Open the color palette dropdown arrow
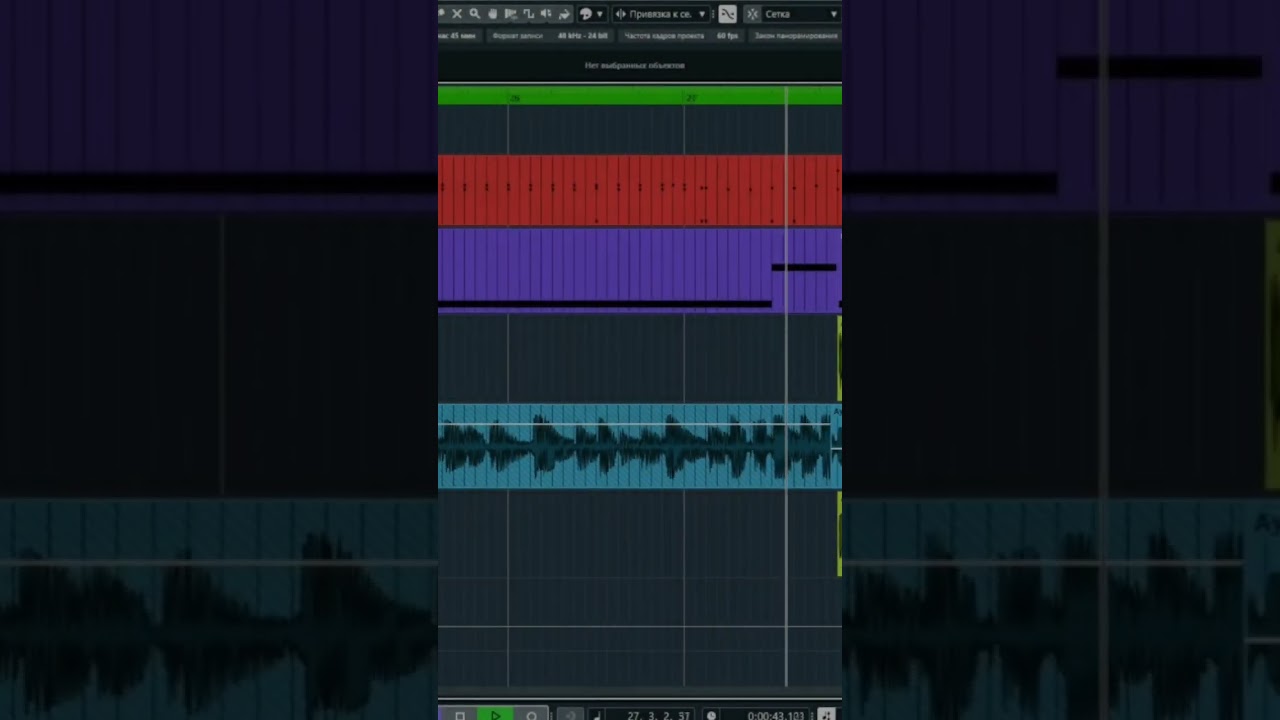The image size is (1280, 720). point(600,14)
